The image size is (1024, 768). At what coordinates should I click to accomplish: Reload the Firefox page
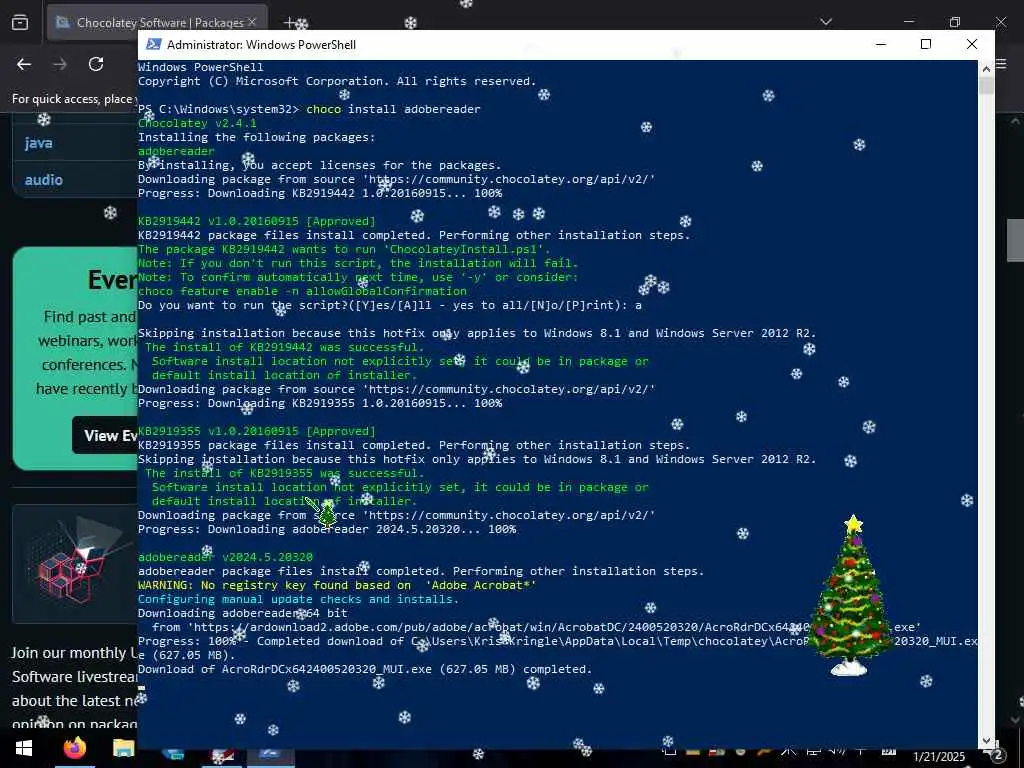[96, 64]
